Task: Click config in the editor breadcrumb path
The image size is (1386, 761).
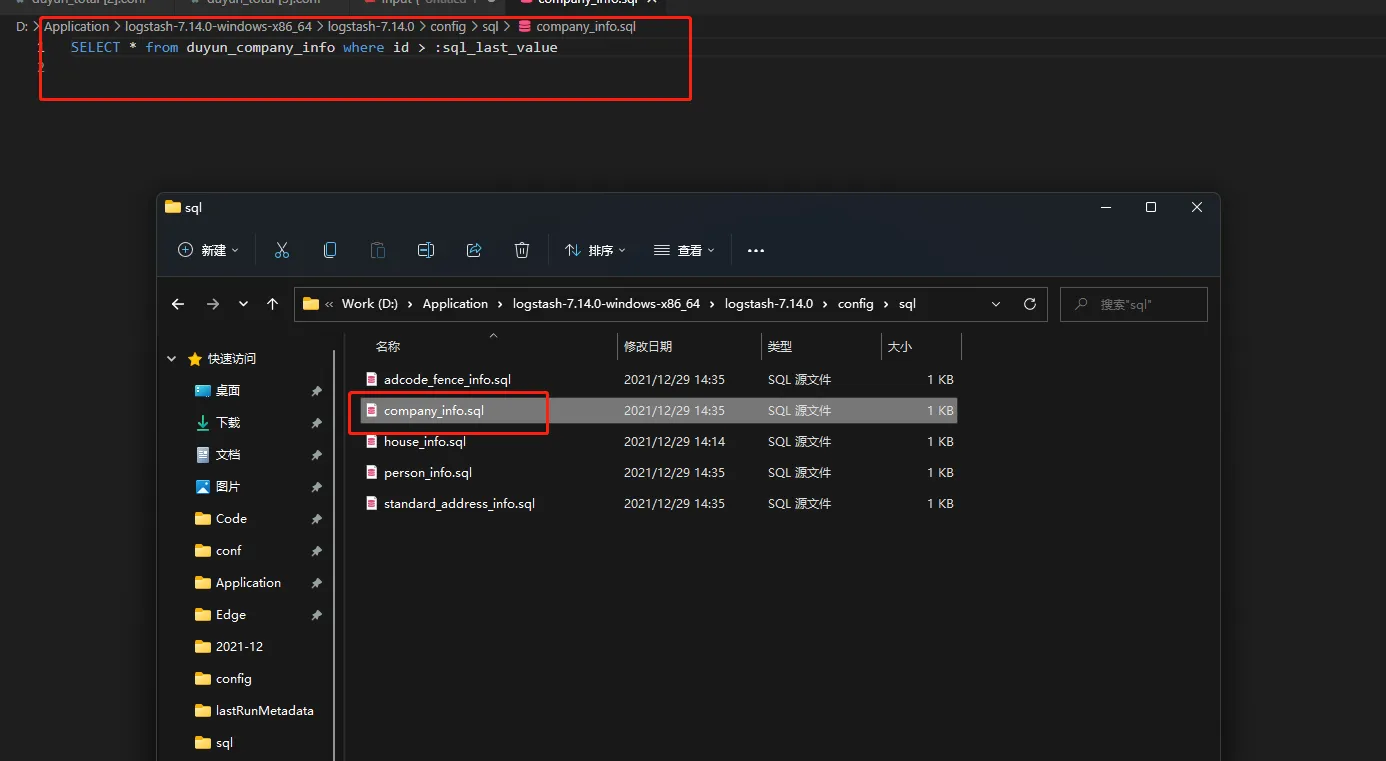Action: coord(448,27)
